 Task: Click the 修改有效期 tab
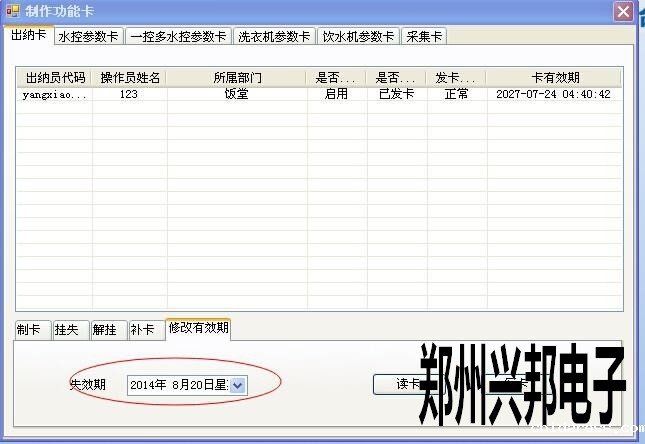[x=198, y=327]
